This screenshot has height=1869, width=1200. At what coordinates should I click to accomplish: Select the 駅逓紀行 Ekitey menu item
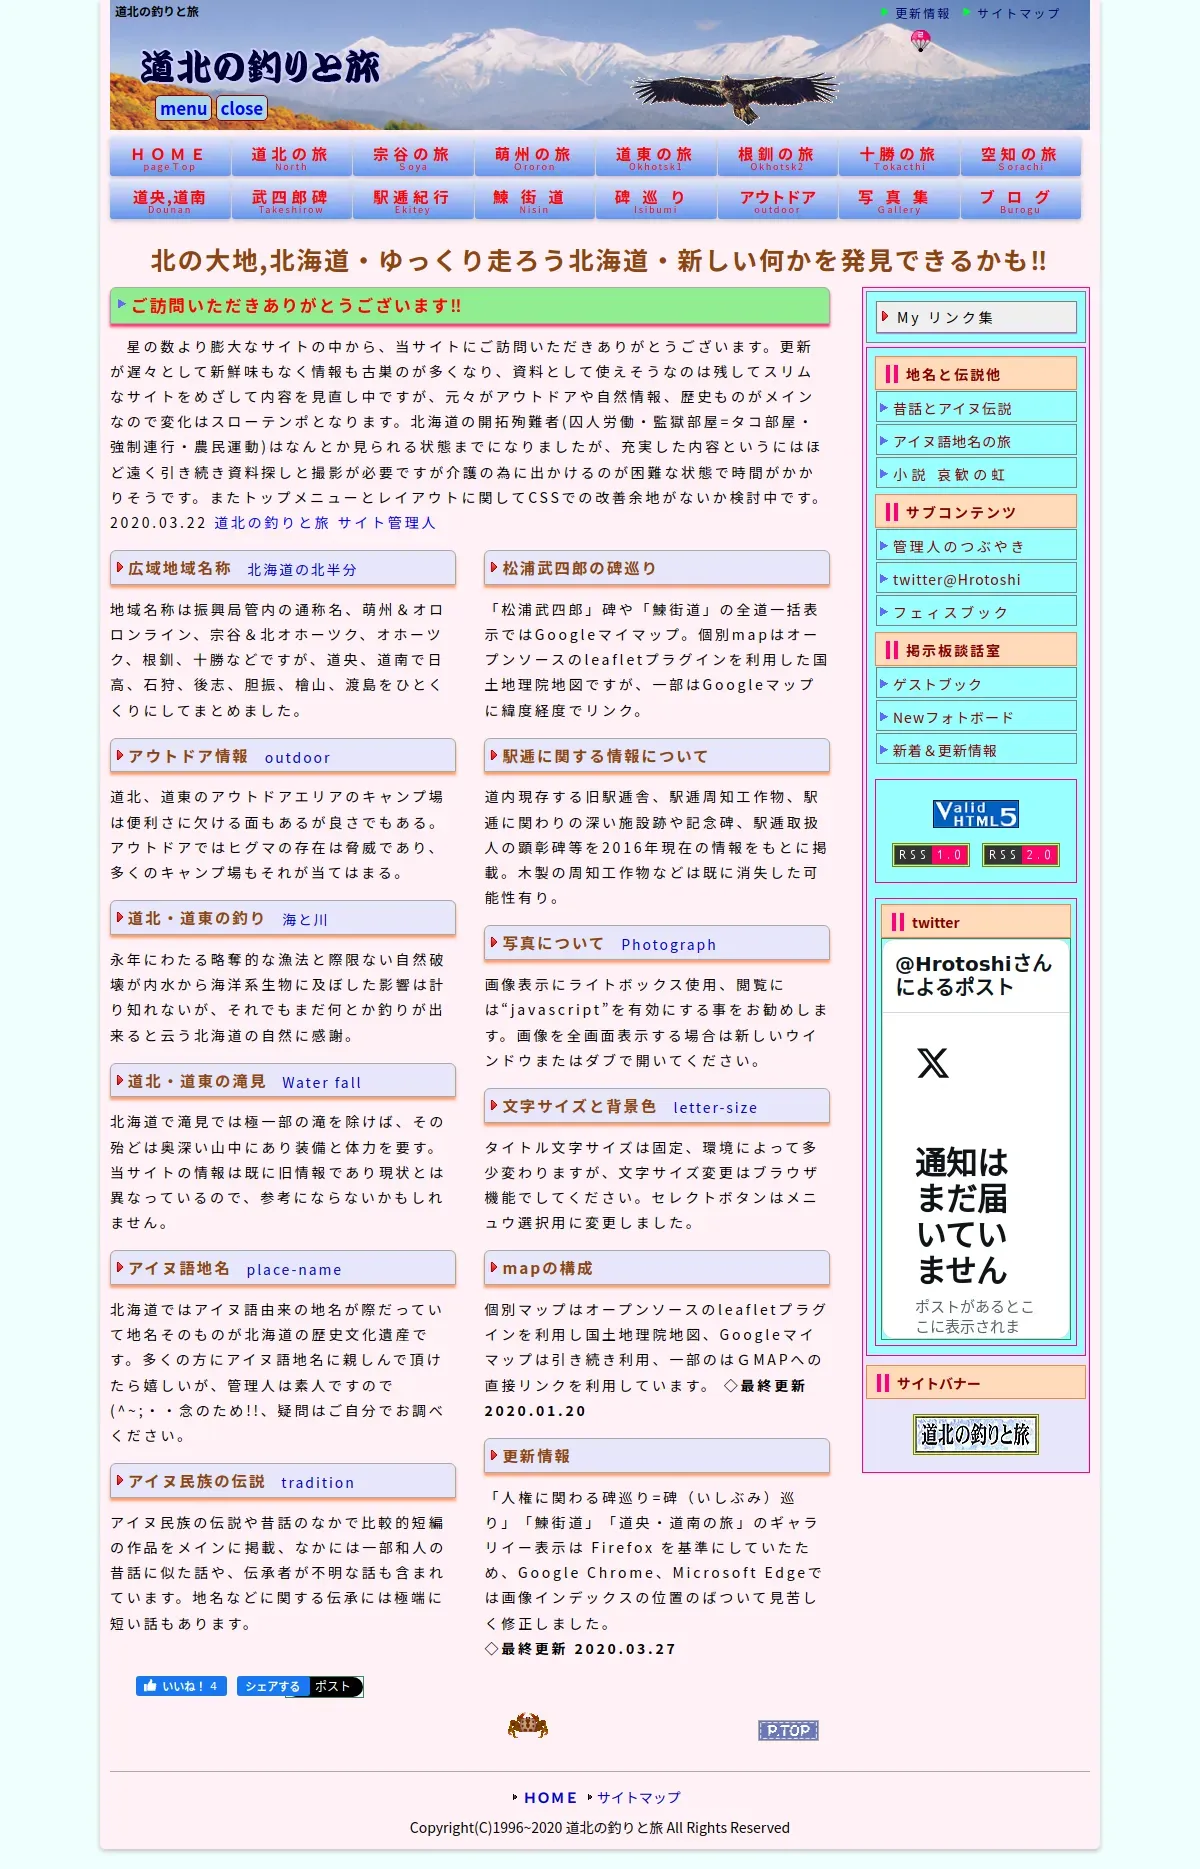[x=413, y=200]
